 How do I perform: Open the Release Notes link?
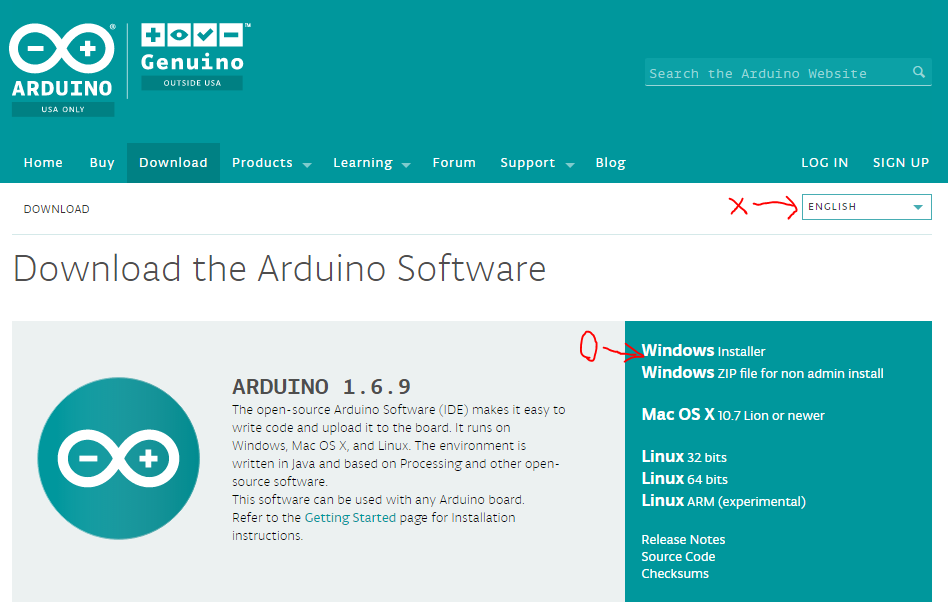pyautogui.click(x=683, y=539)
